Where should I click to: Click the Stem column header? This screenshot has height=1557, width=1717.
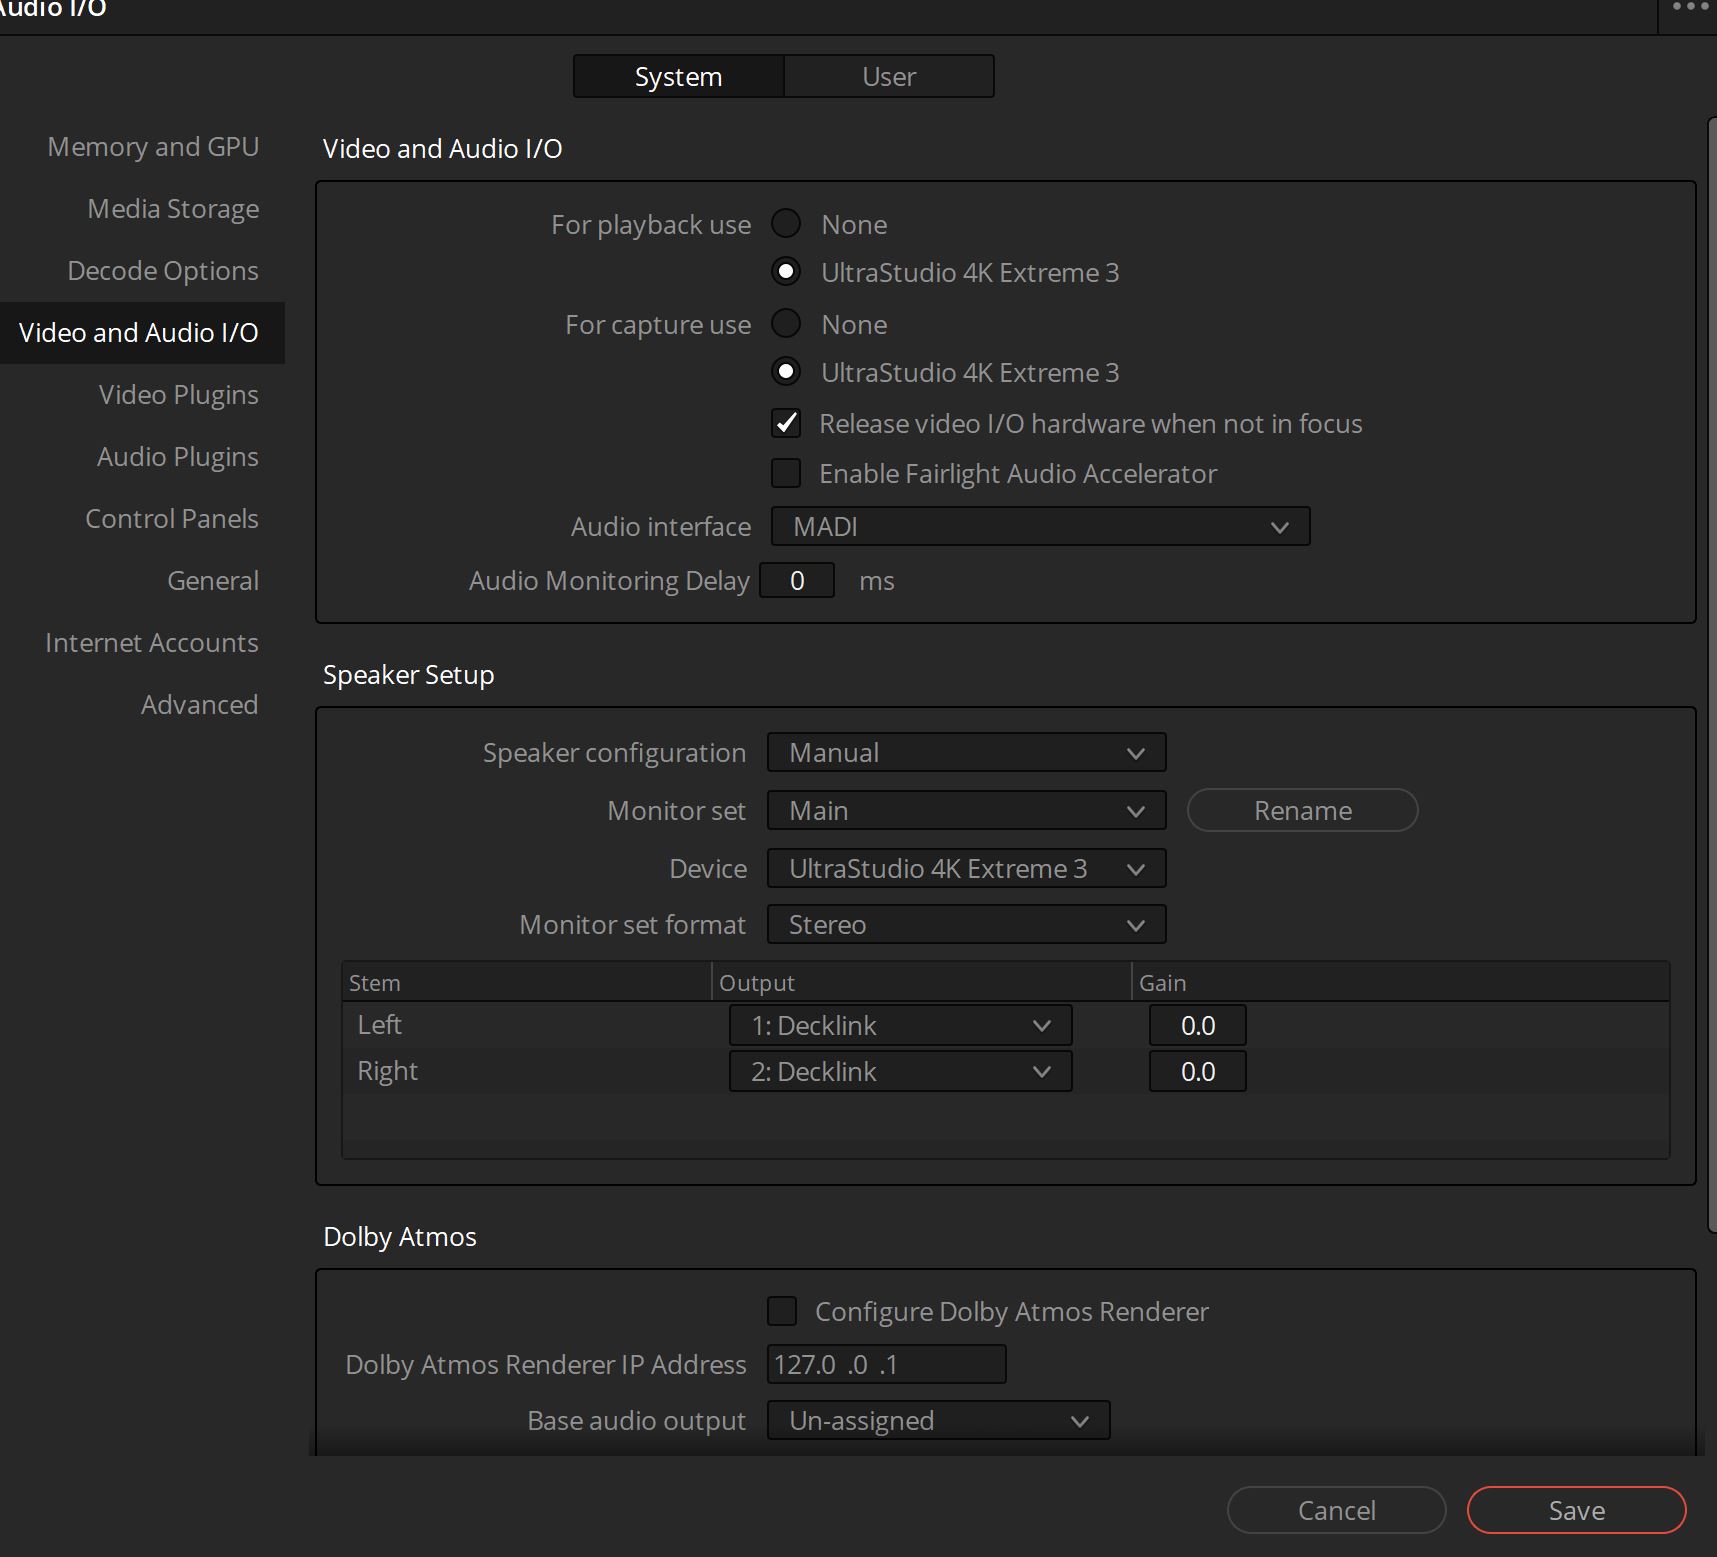(526, 982)
